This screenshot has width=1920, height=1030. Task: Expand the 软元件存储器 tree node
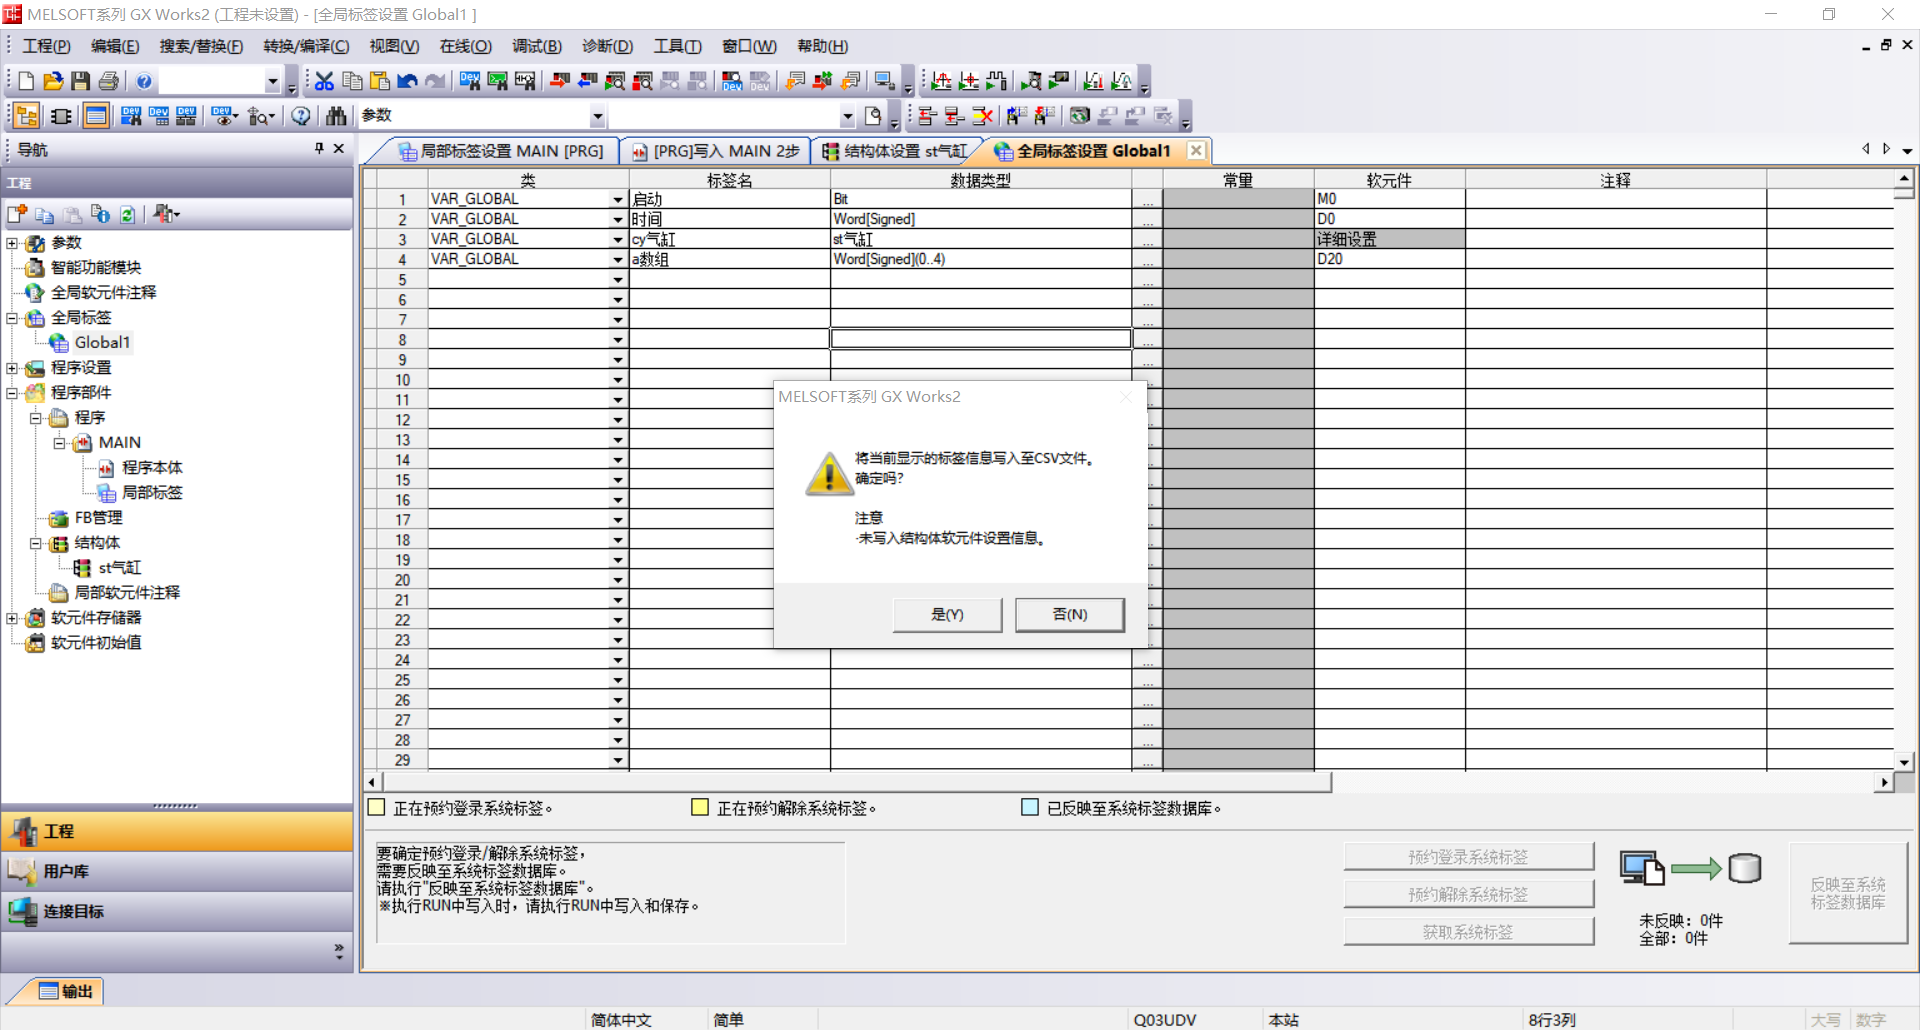coord(12,618)
